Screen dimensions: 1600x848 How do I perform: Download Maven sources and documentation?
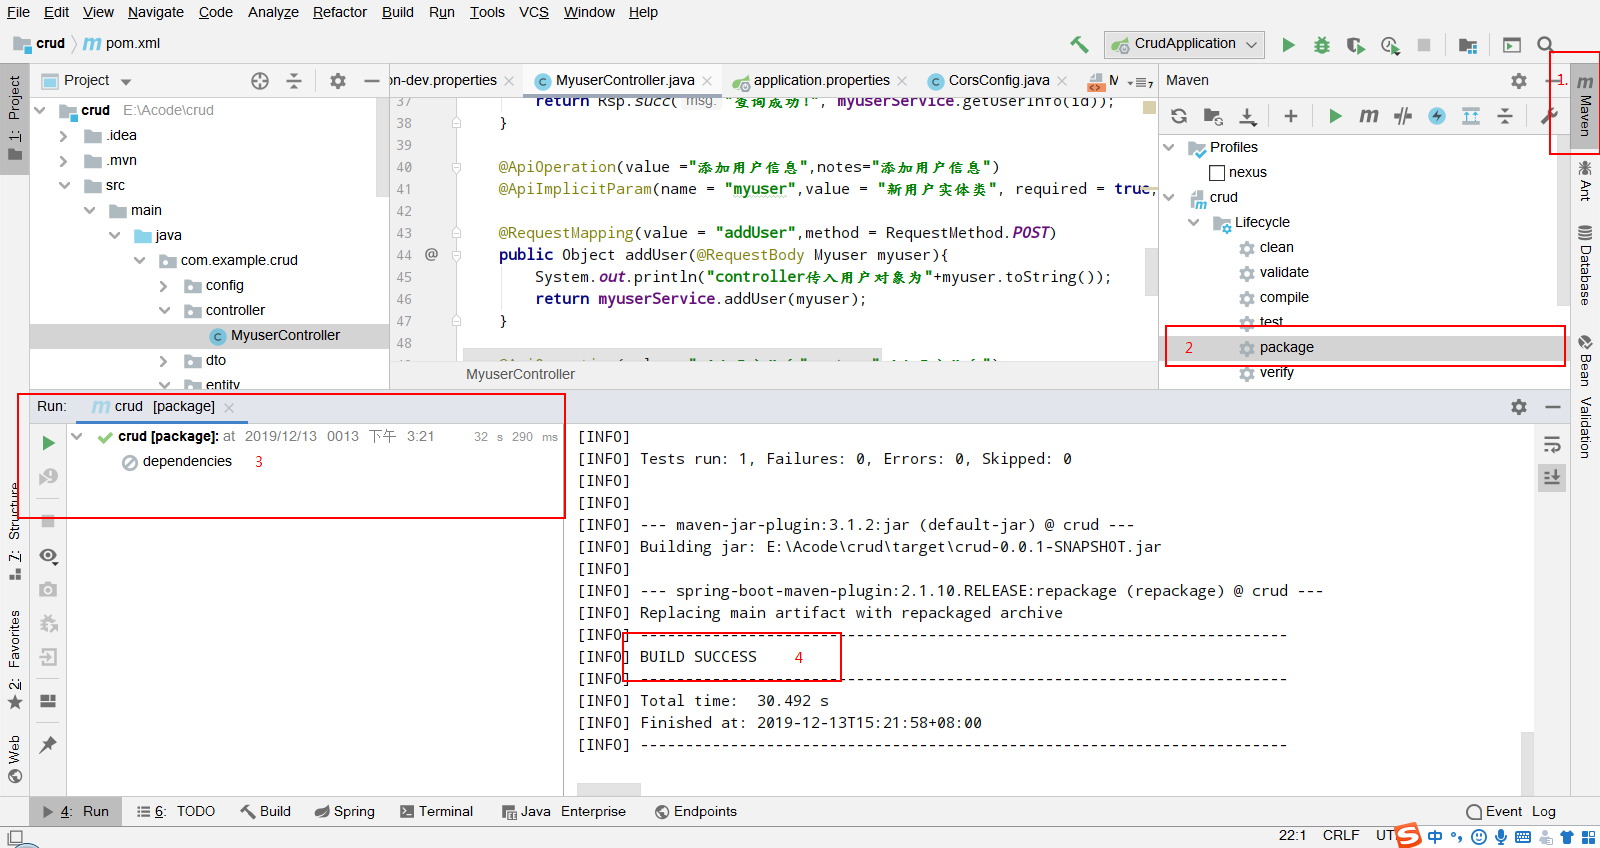click(1248, 116)
